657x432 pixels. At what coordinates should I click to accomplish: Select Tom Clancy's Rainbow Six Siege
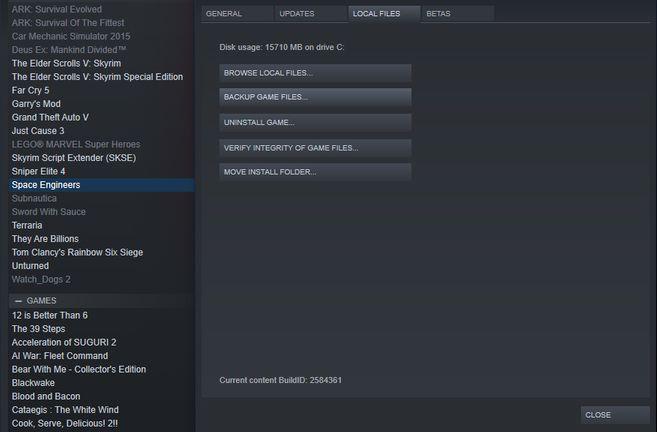(77, 252)
